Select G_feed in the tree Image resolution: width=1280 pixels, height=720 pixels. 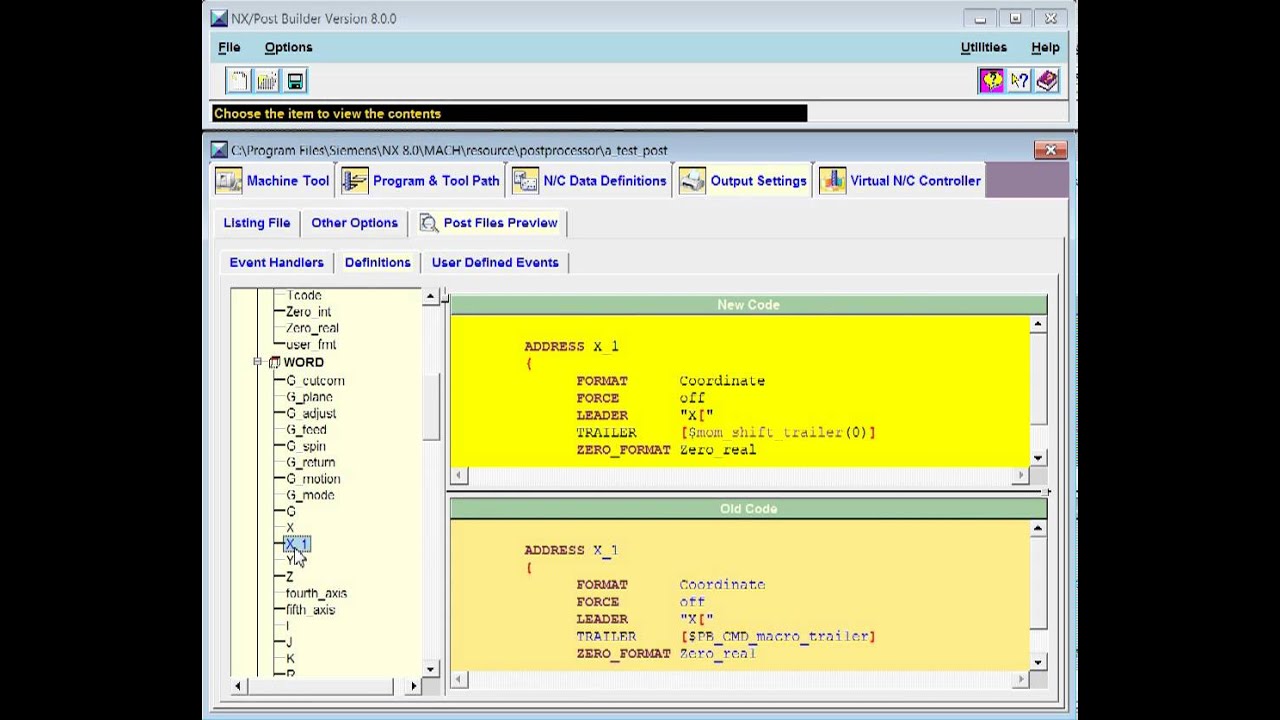pyautogui.click(x=306, y=430)
